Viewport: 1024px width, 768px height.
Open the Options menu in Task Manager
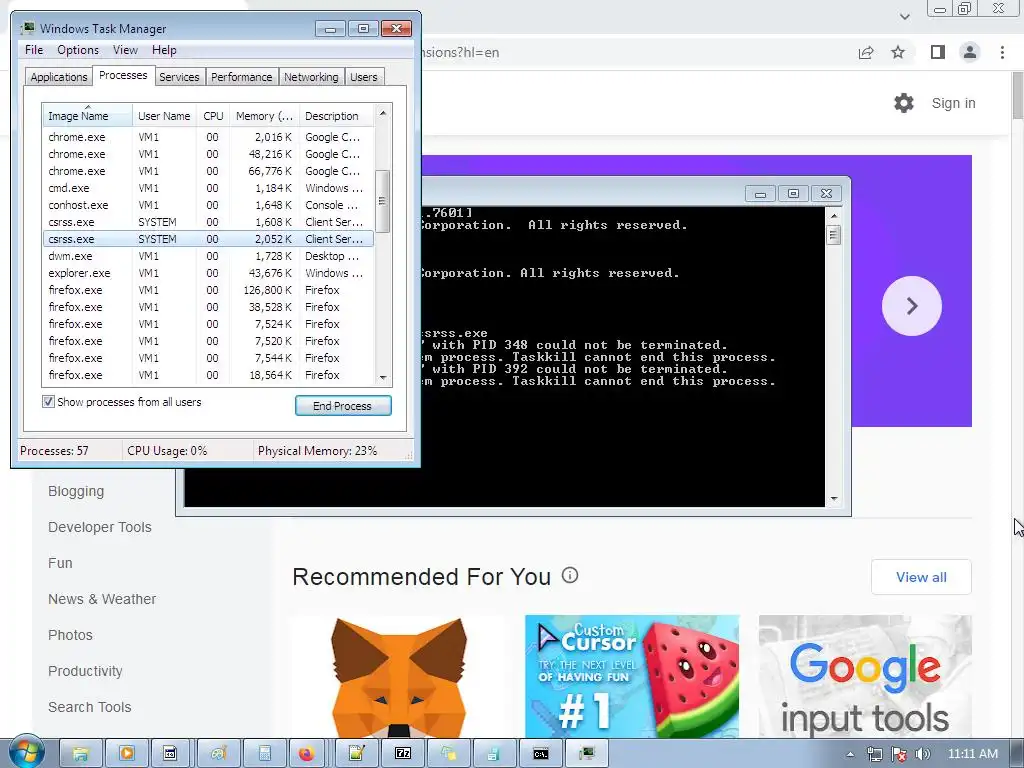78,50
